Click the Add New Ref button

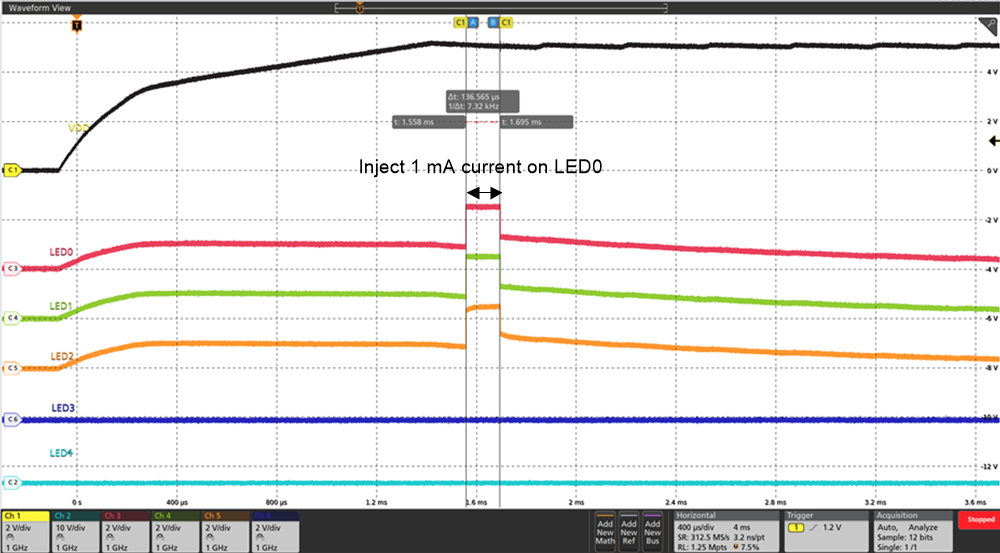click(x=629, y=530)
